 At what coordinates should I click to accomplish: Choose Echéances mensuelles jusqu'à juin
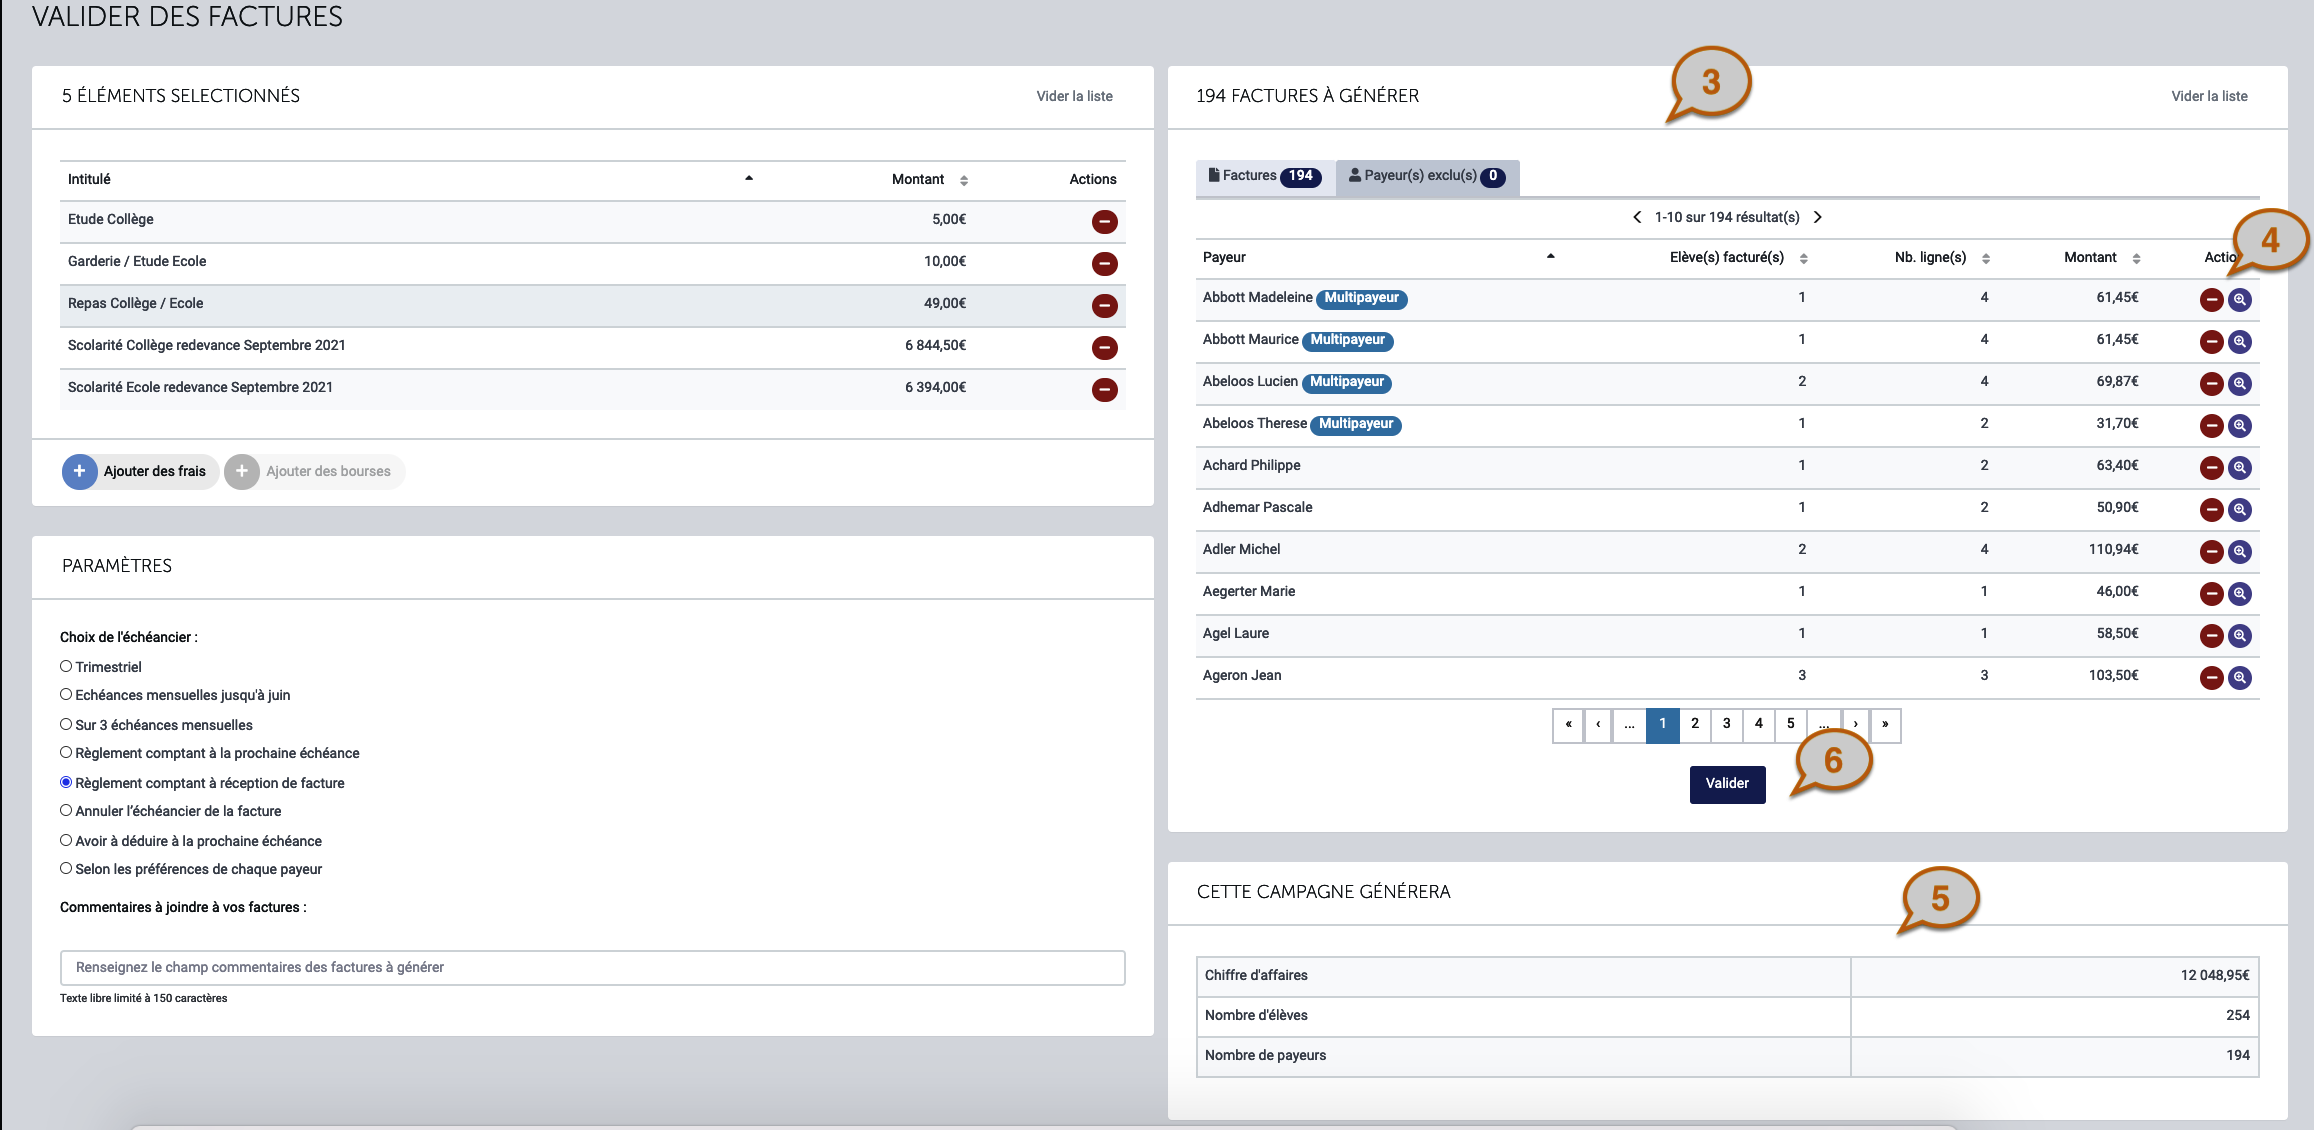(66, 694)
